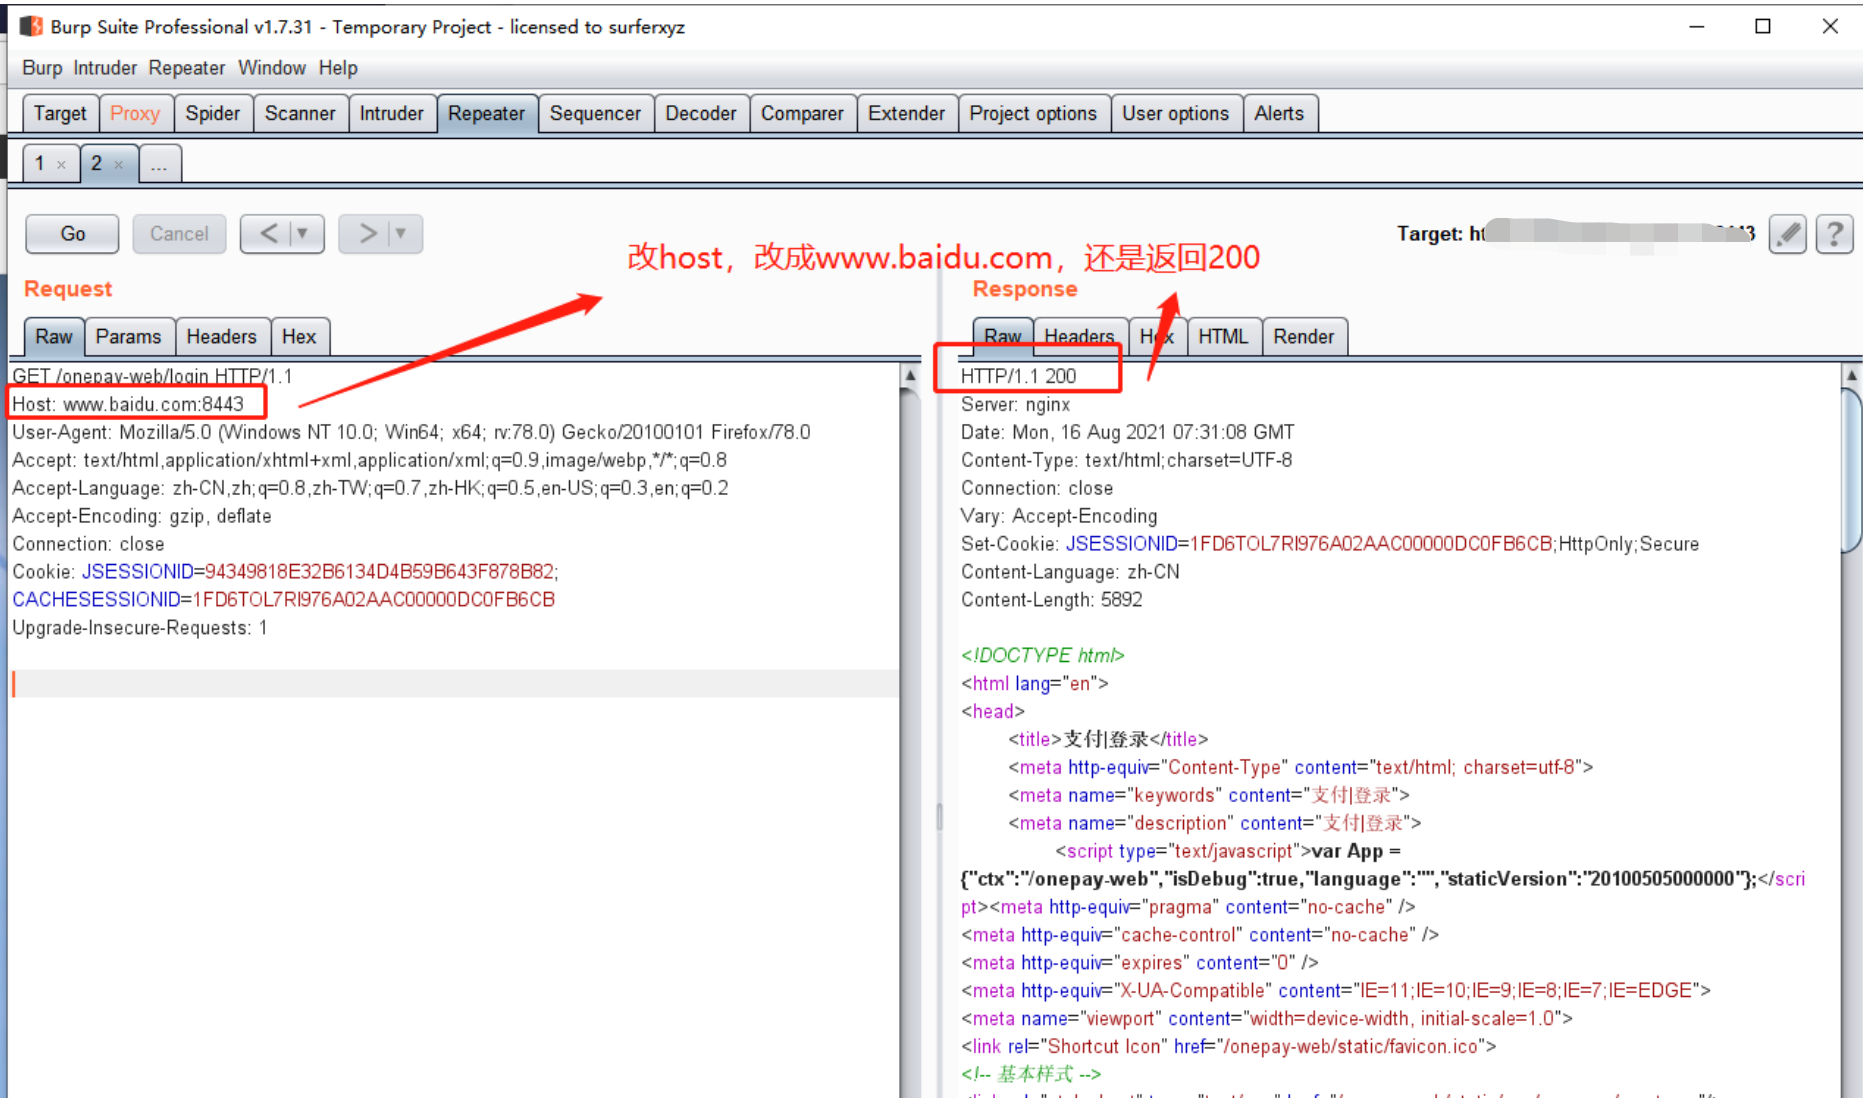Add a new Repeater tab with ellipsis

pos(159,165)
